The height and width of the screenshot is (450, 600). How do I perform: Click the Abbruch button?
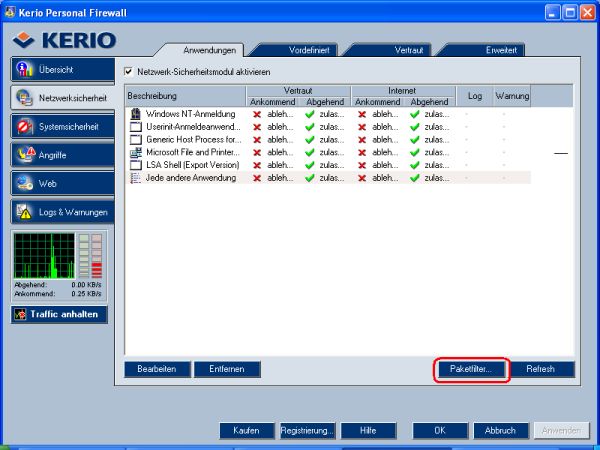point(501,431)
